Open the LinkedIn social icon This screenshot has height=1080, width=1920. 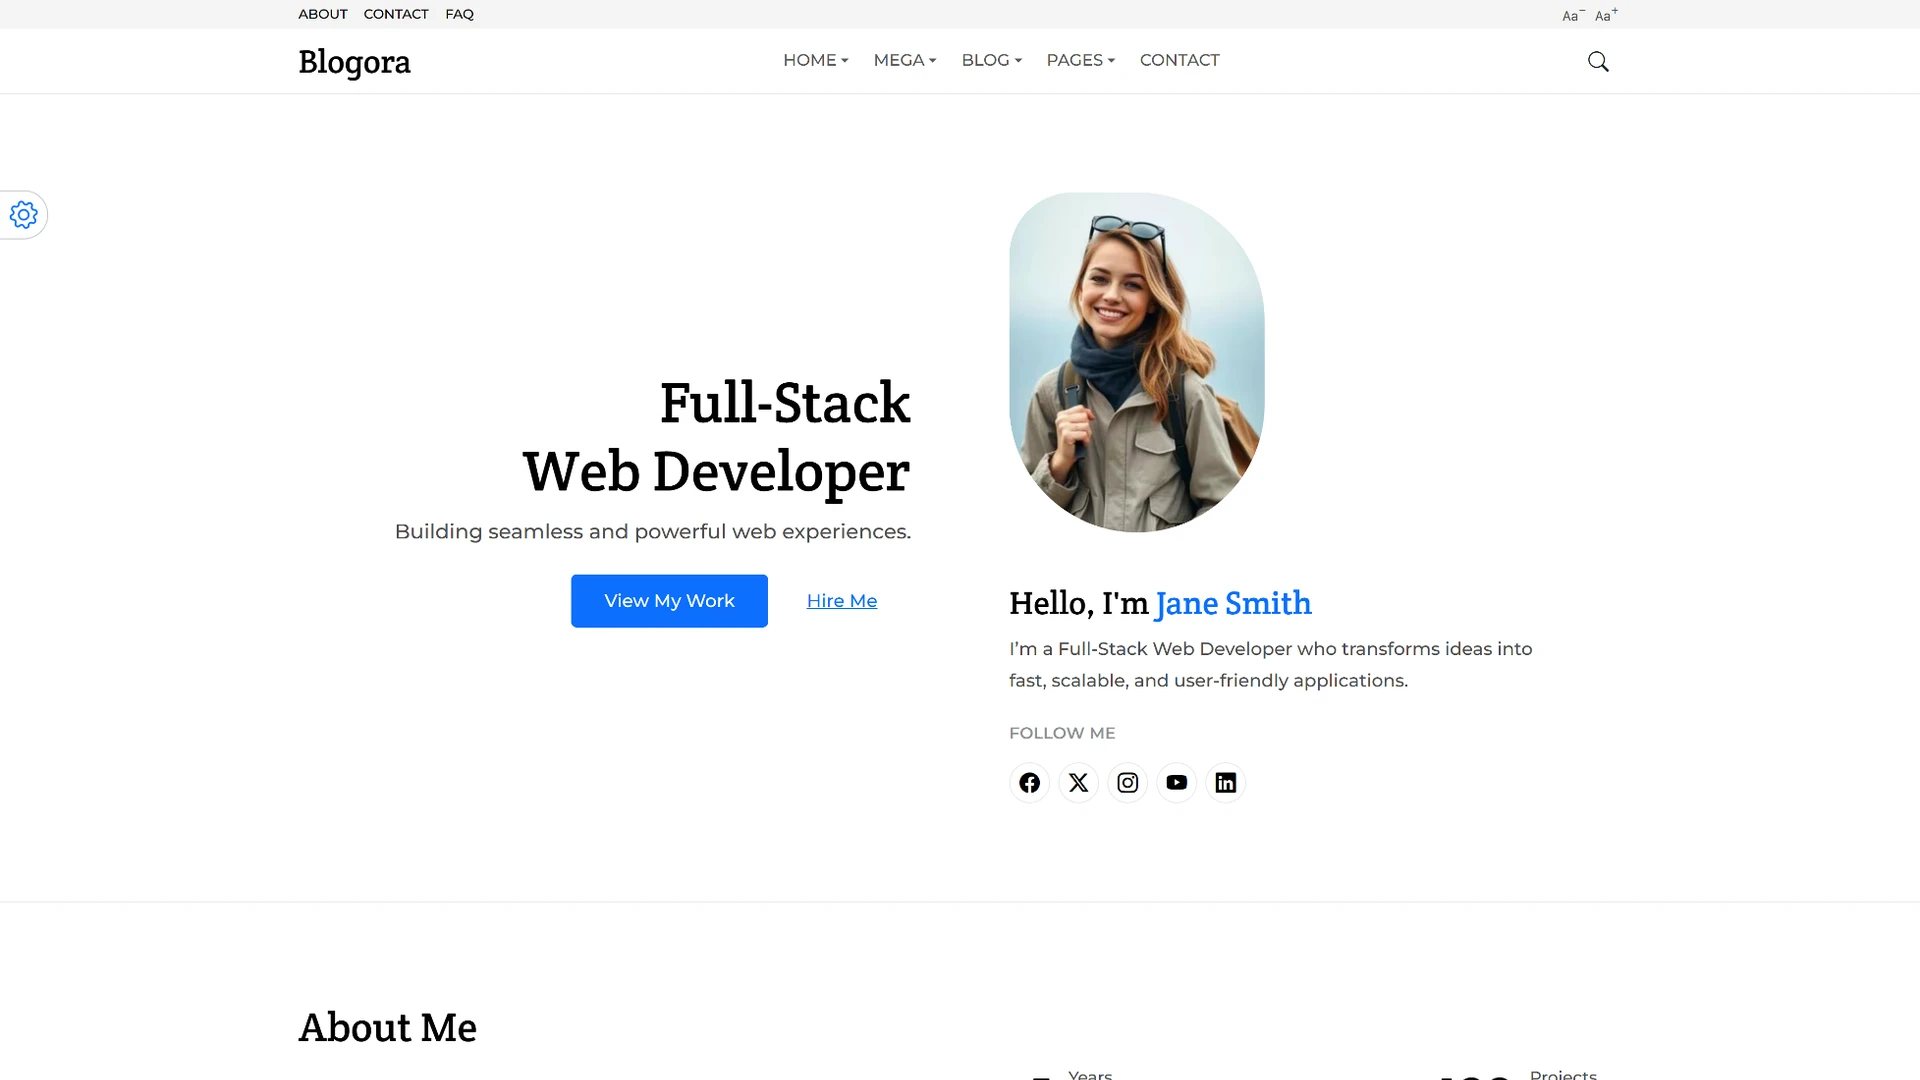click(1225, 782)
